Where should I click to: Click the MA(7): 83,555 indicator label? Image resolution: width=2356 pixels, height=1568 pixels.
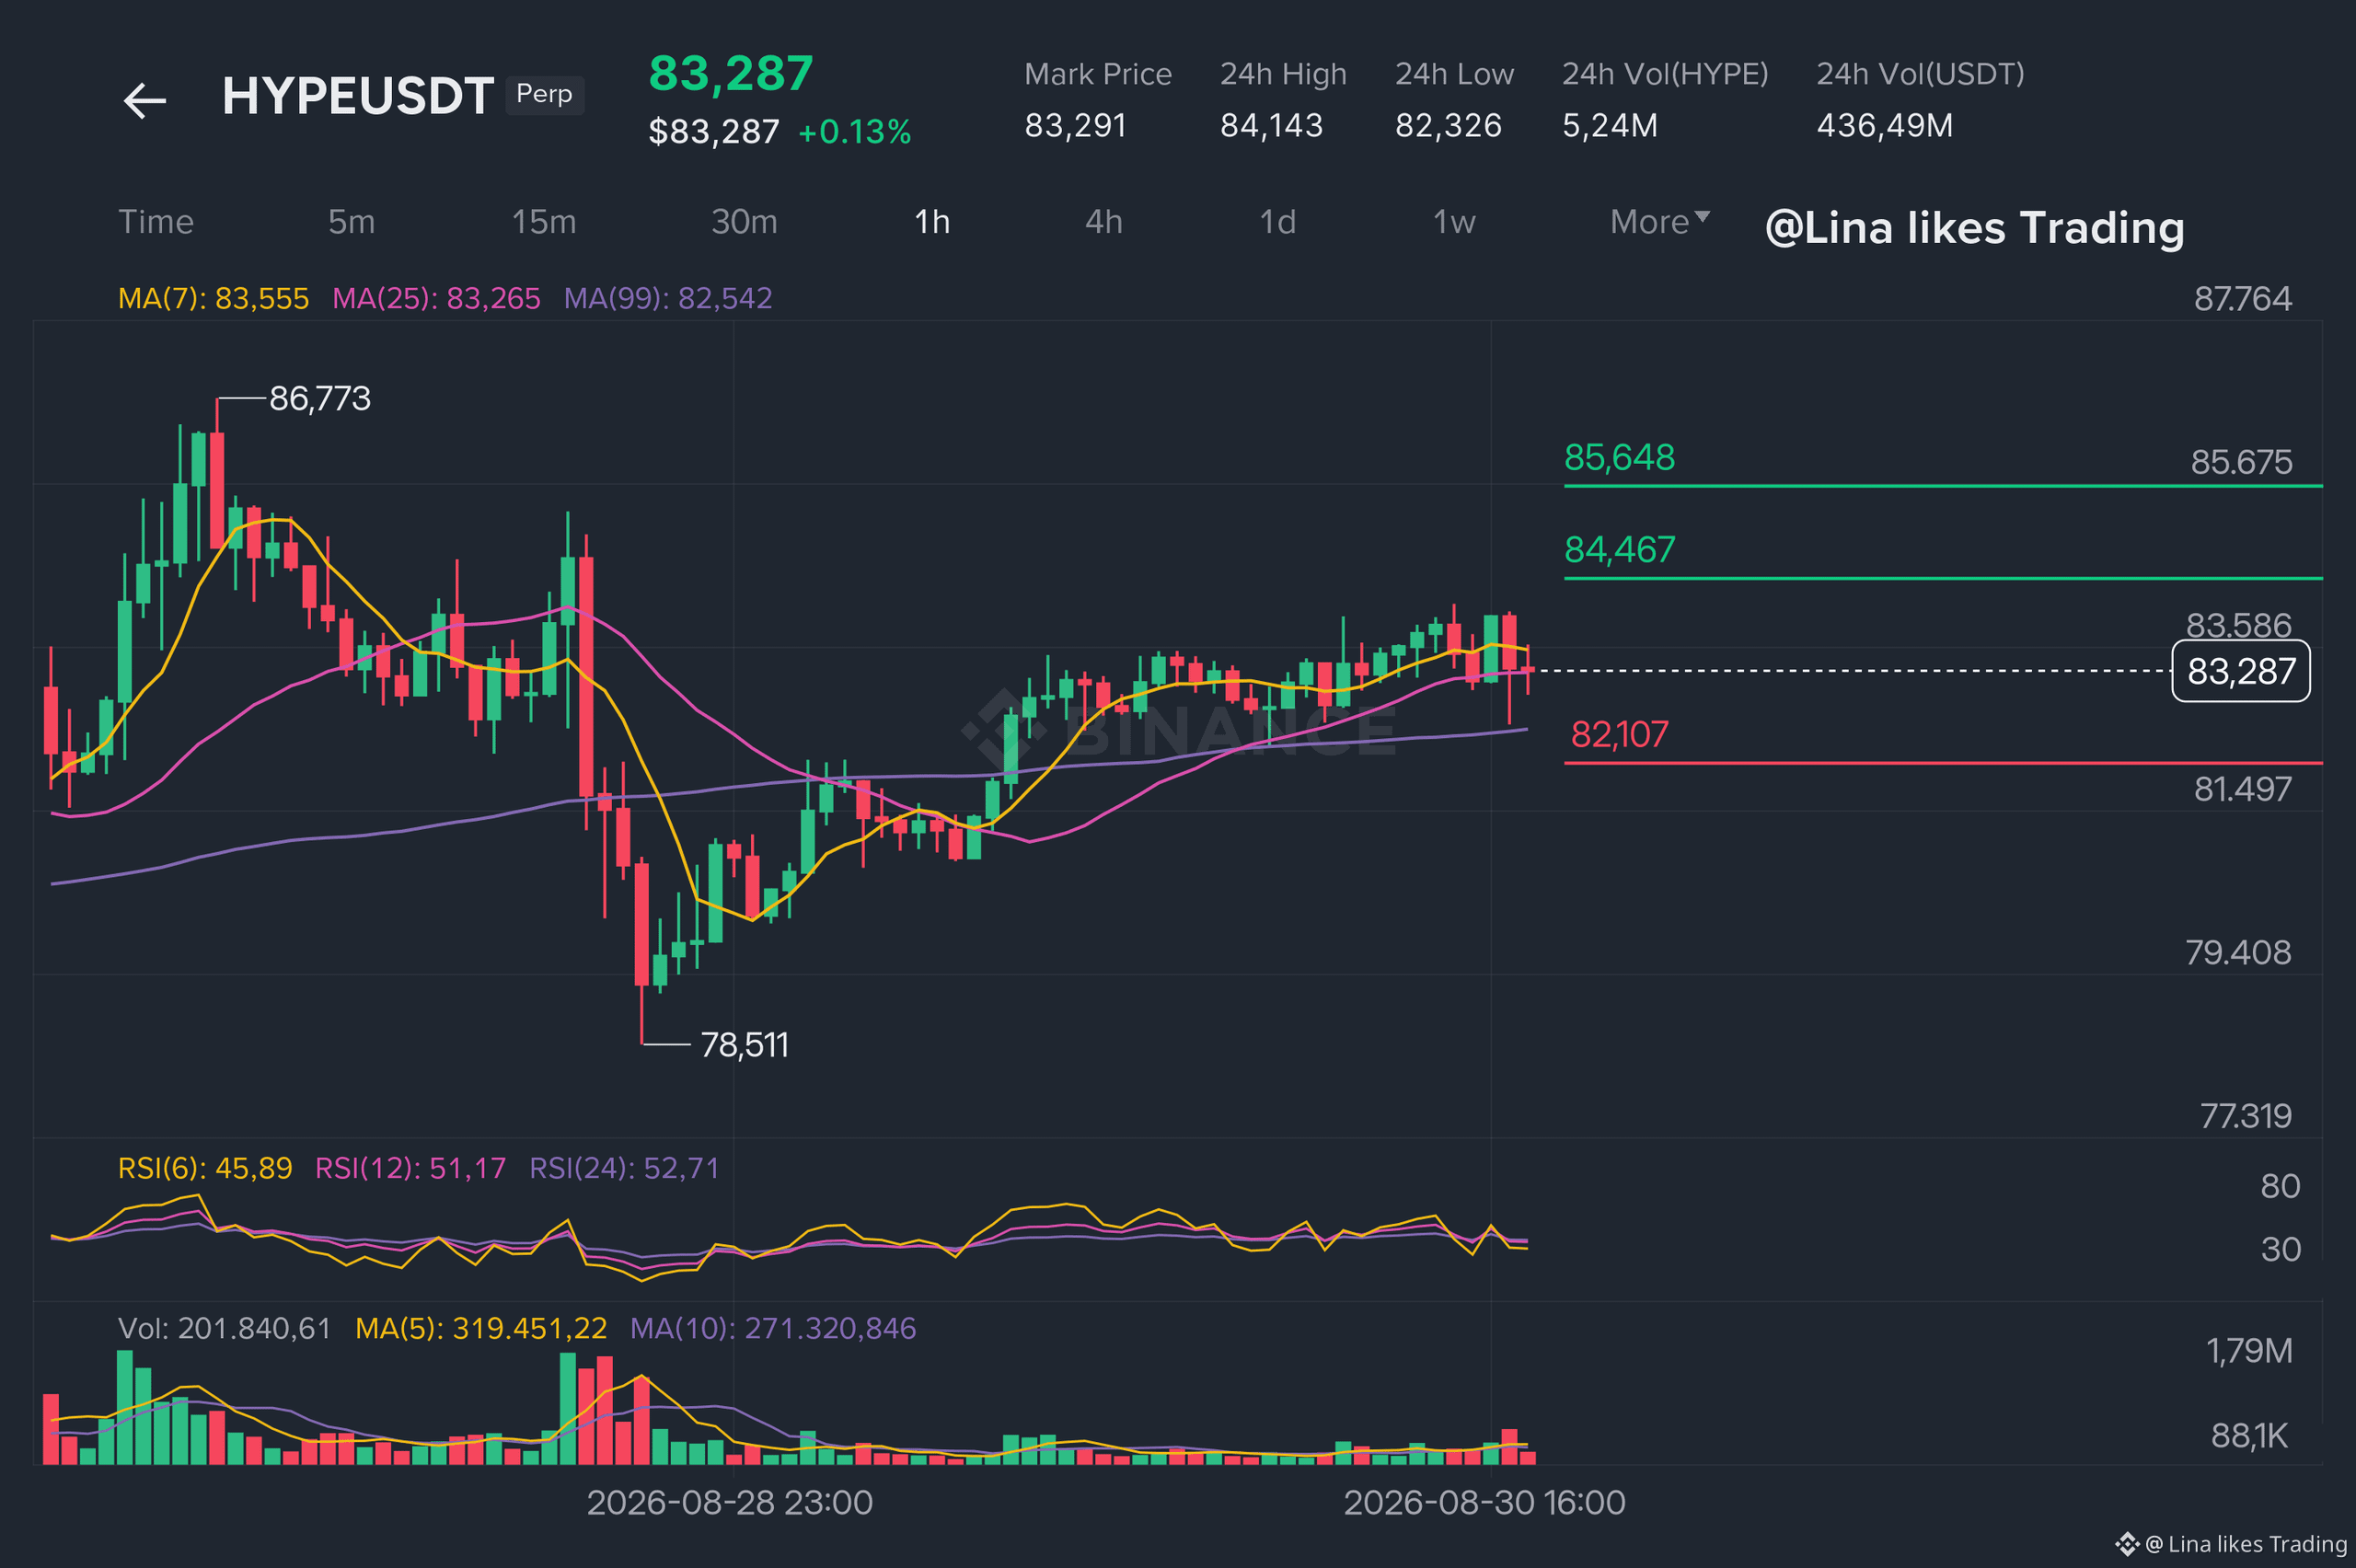(x=213, y=298)
